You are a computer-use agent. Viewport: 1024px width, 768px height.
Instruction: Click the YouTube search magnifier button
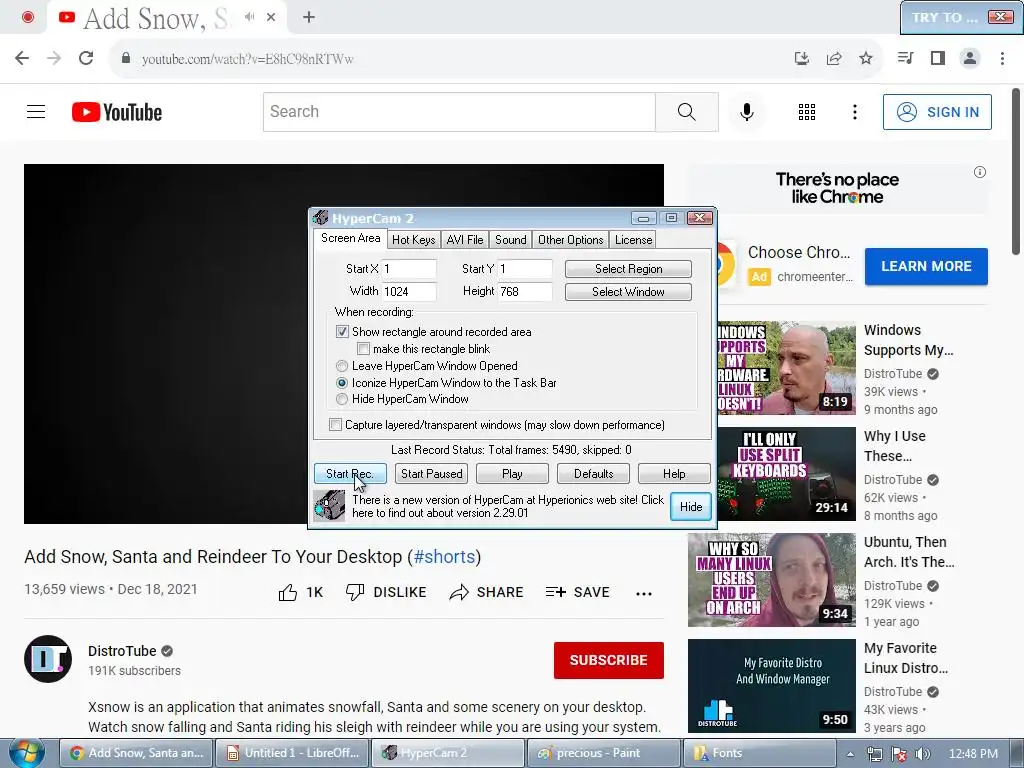(x=686, y=112)
